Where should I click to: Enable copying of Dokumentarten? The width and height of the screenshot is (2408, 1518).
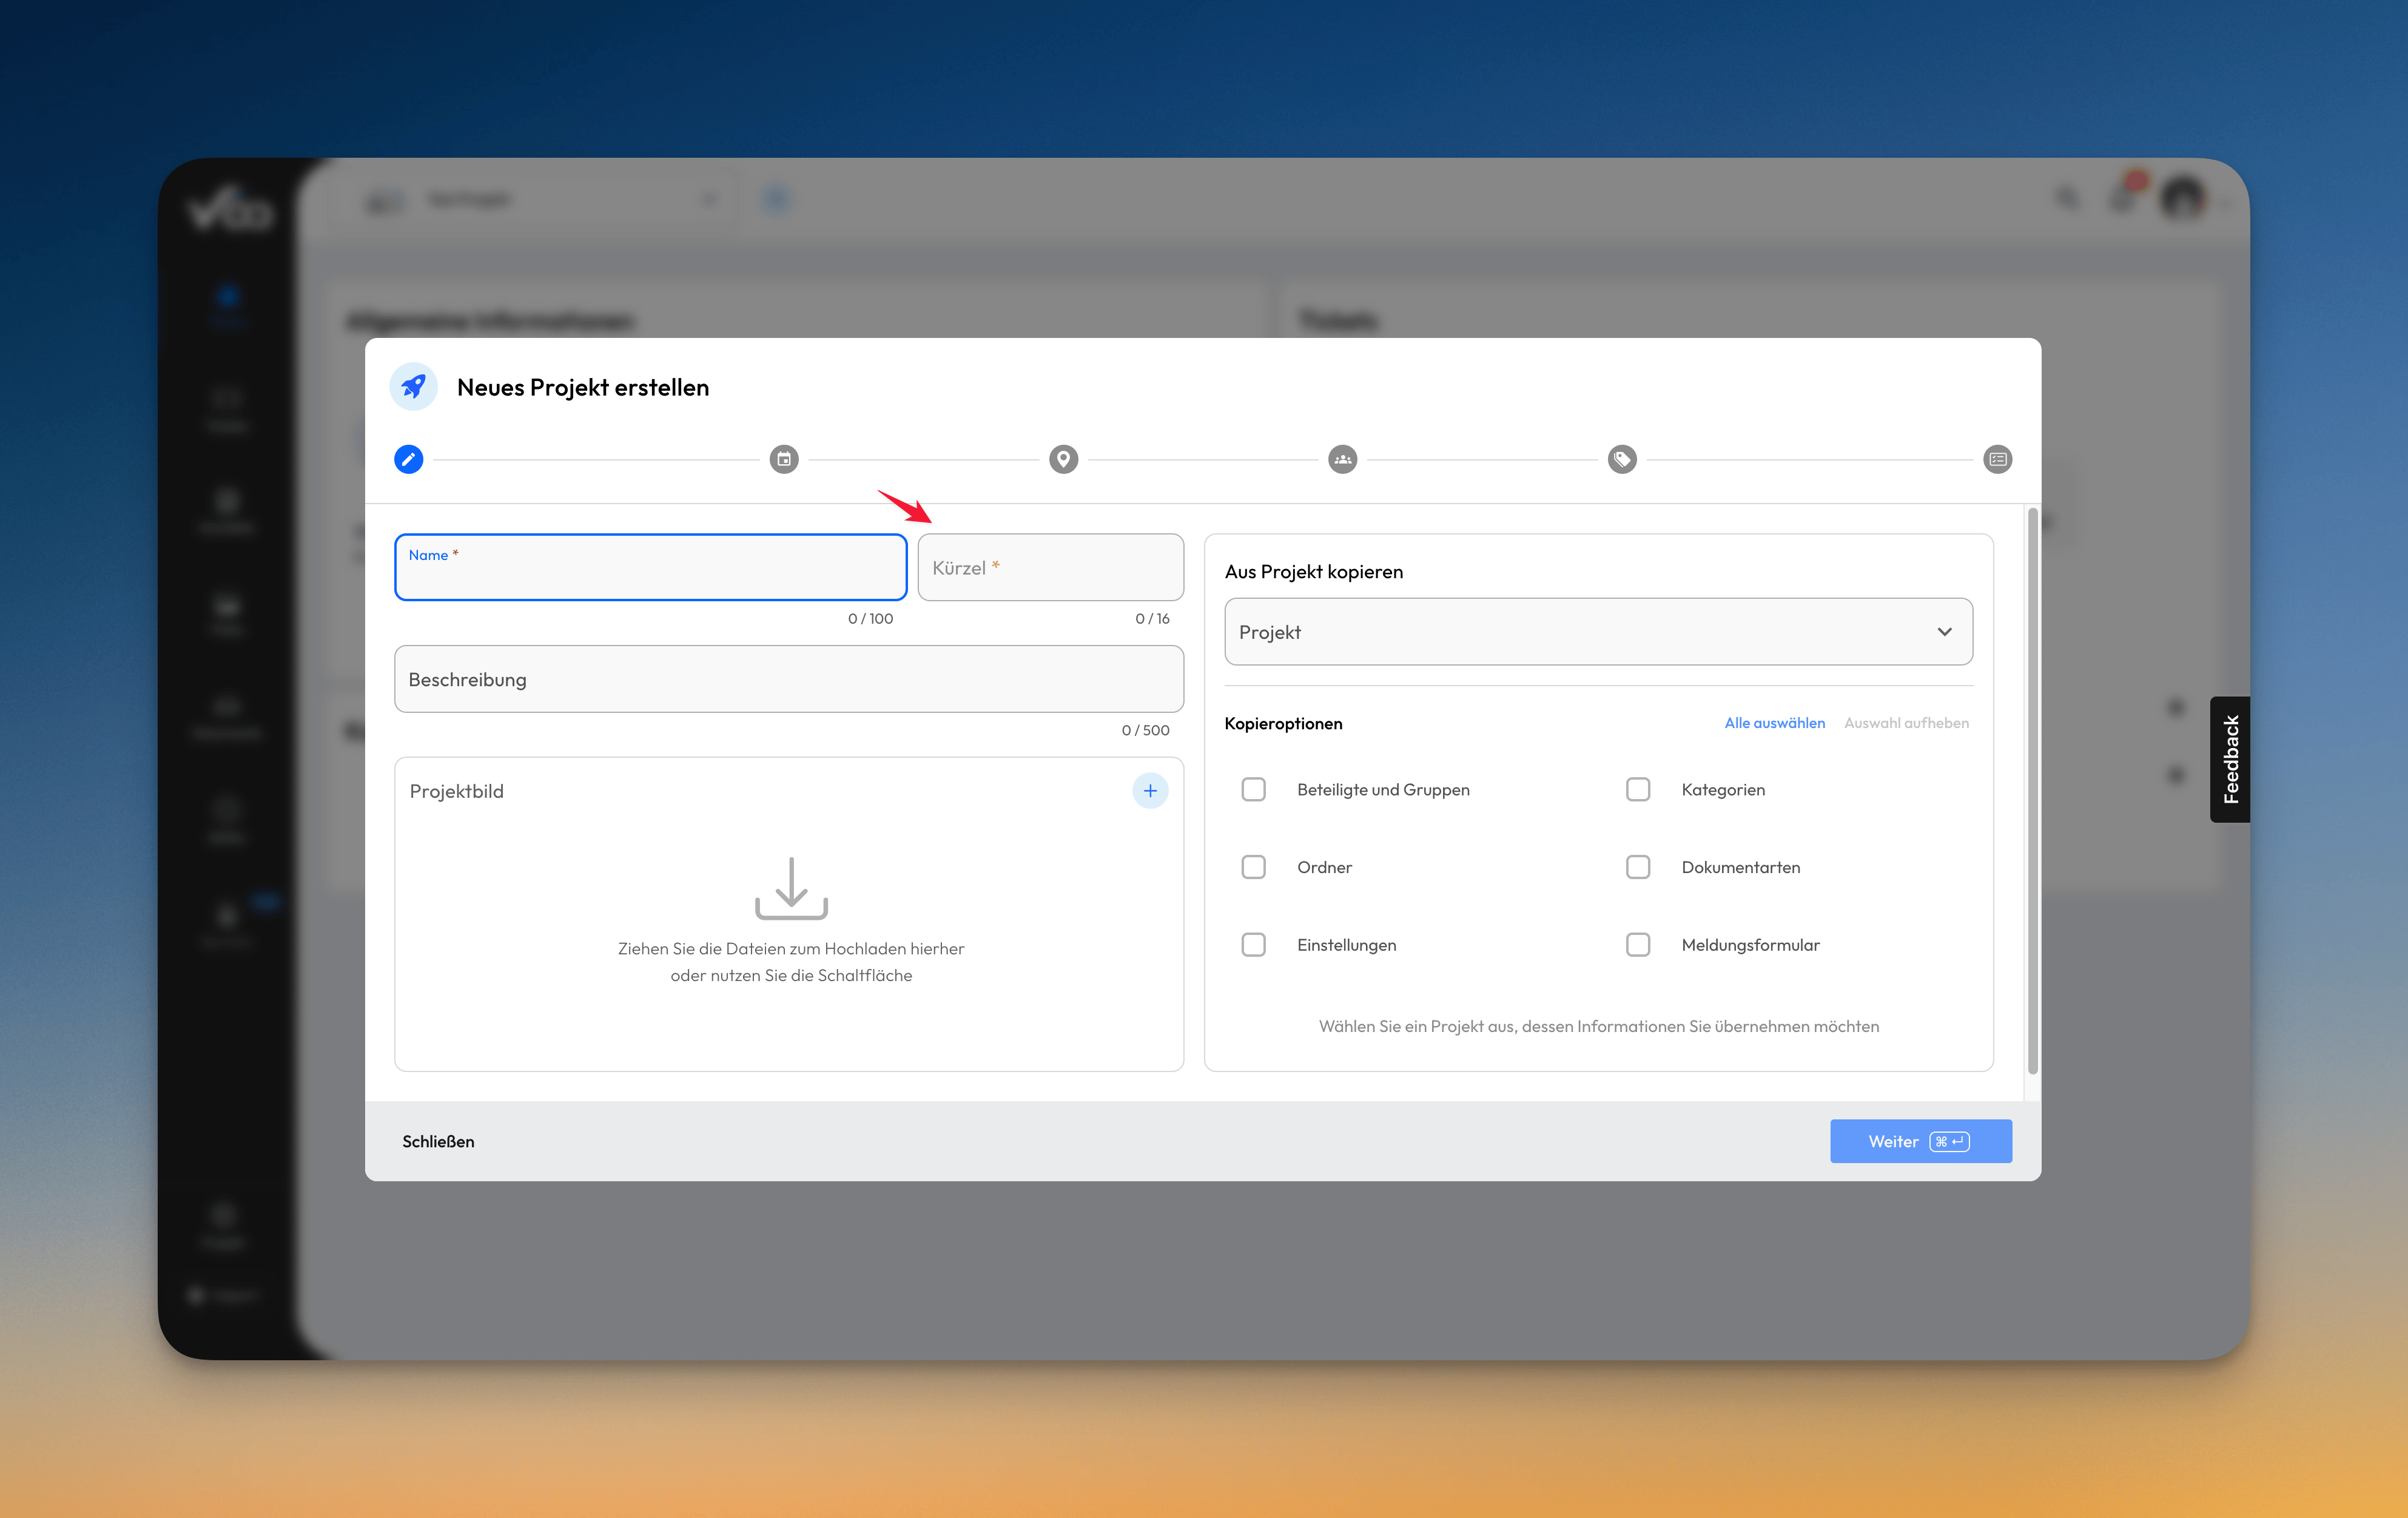coord(1638,867)
